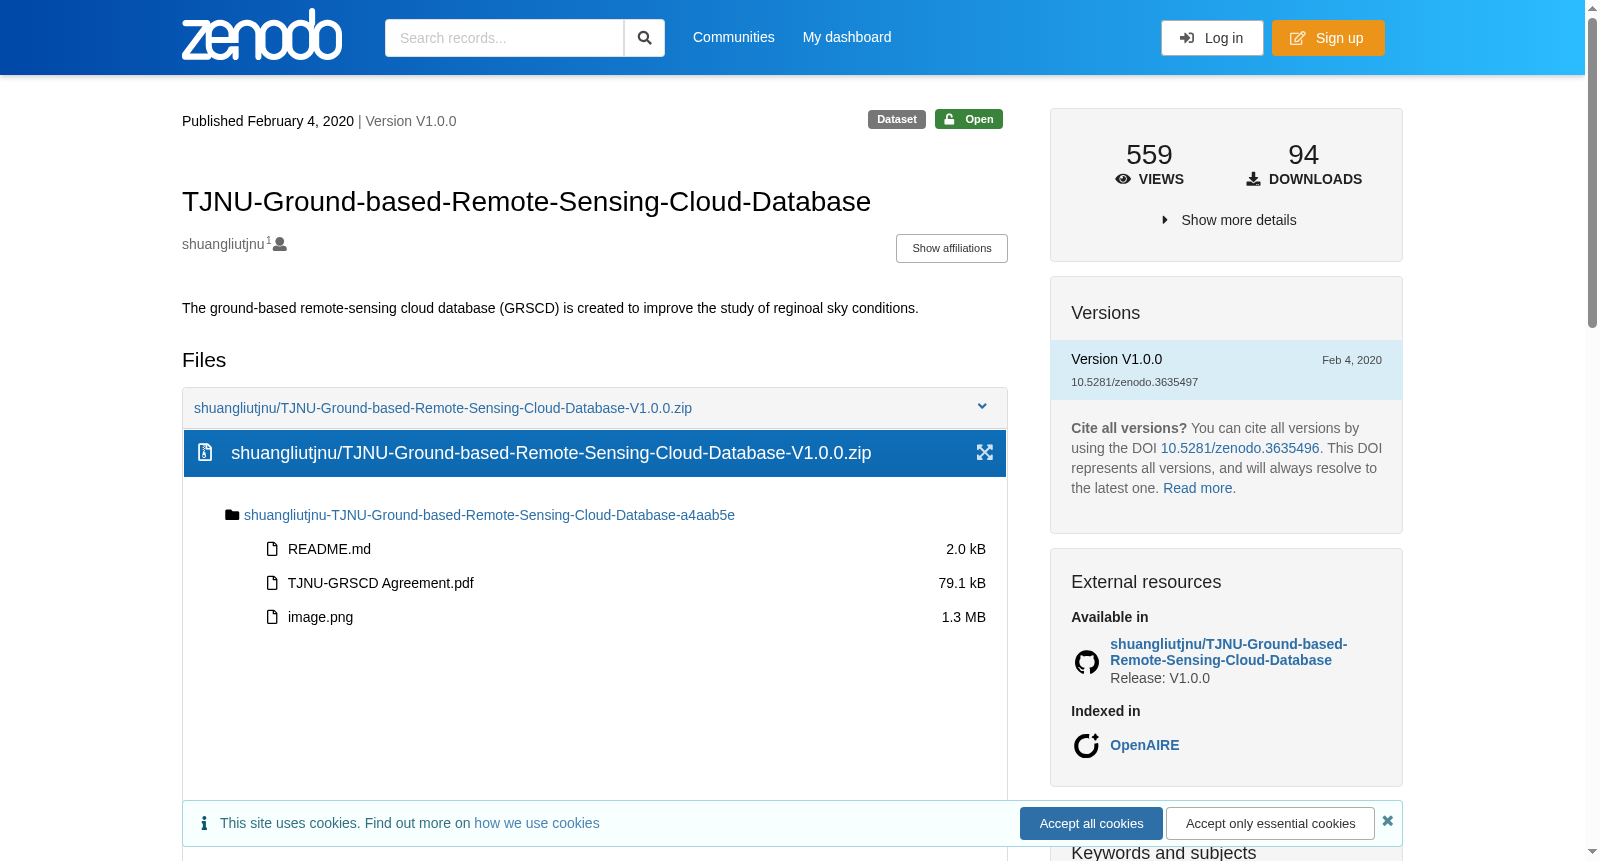
Task: Open the Zenodo logo homepage
Action: (262, 35)
